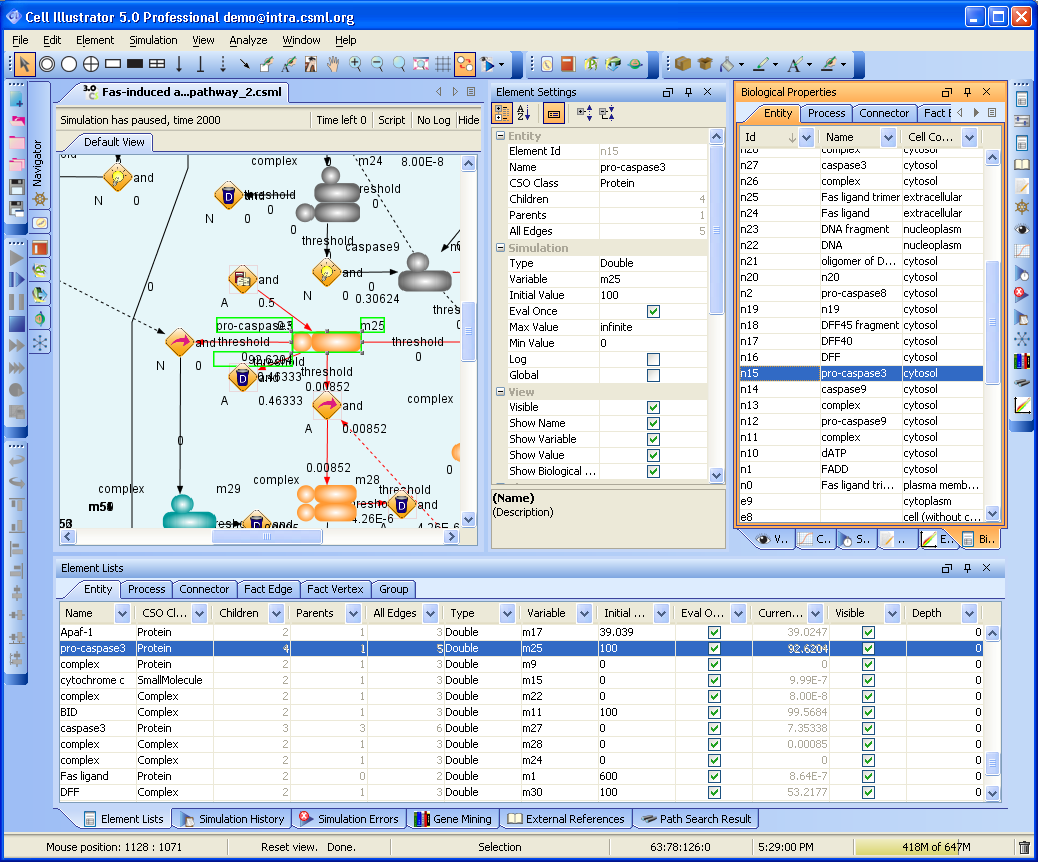Click the save disk icon on left sidebar
The height and width of the screenshot is (862, 1038).
pos(17,186)
